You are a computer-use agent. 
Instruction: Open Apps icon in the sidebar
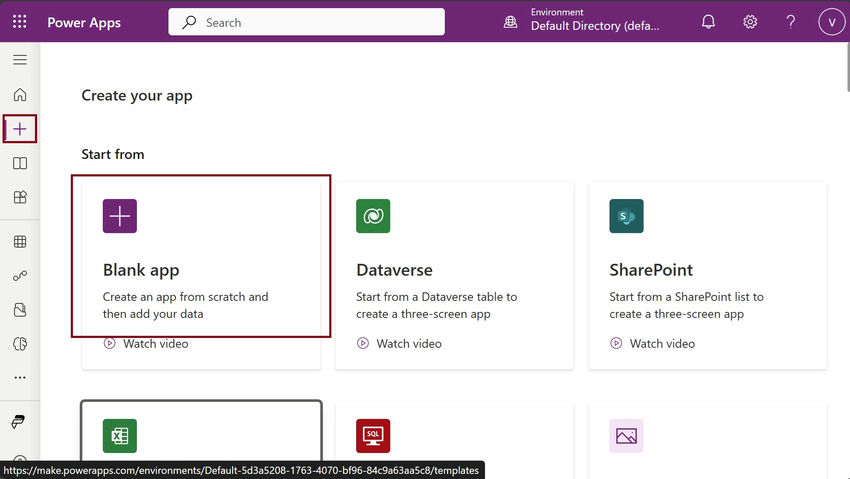coord(20,197)
